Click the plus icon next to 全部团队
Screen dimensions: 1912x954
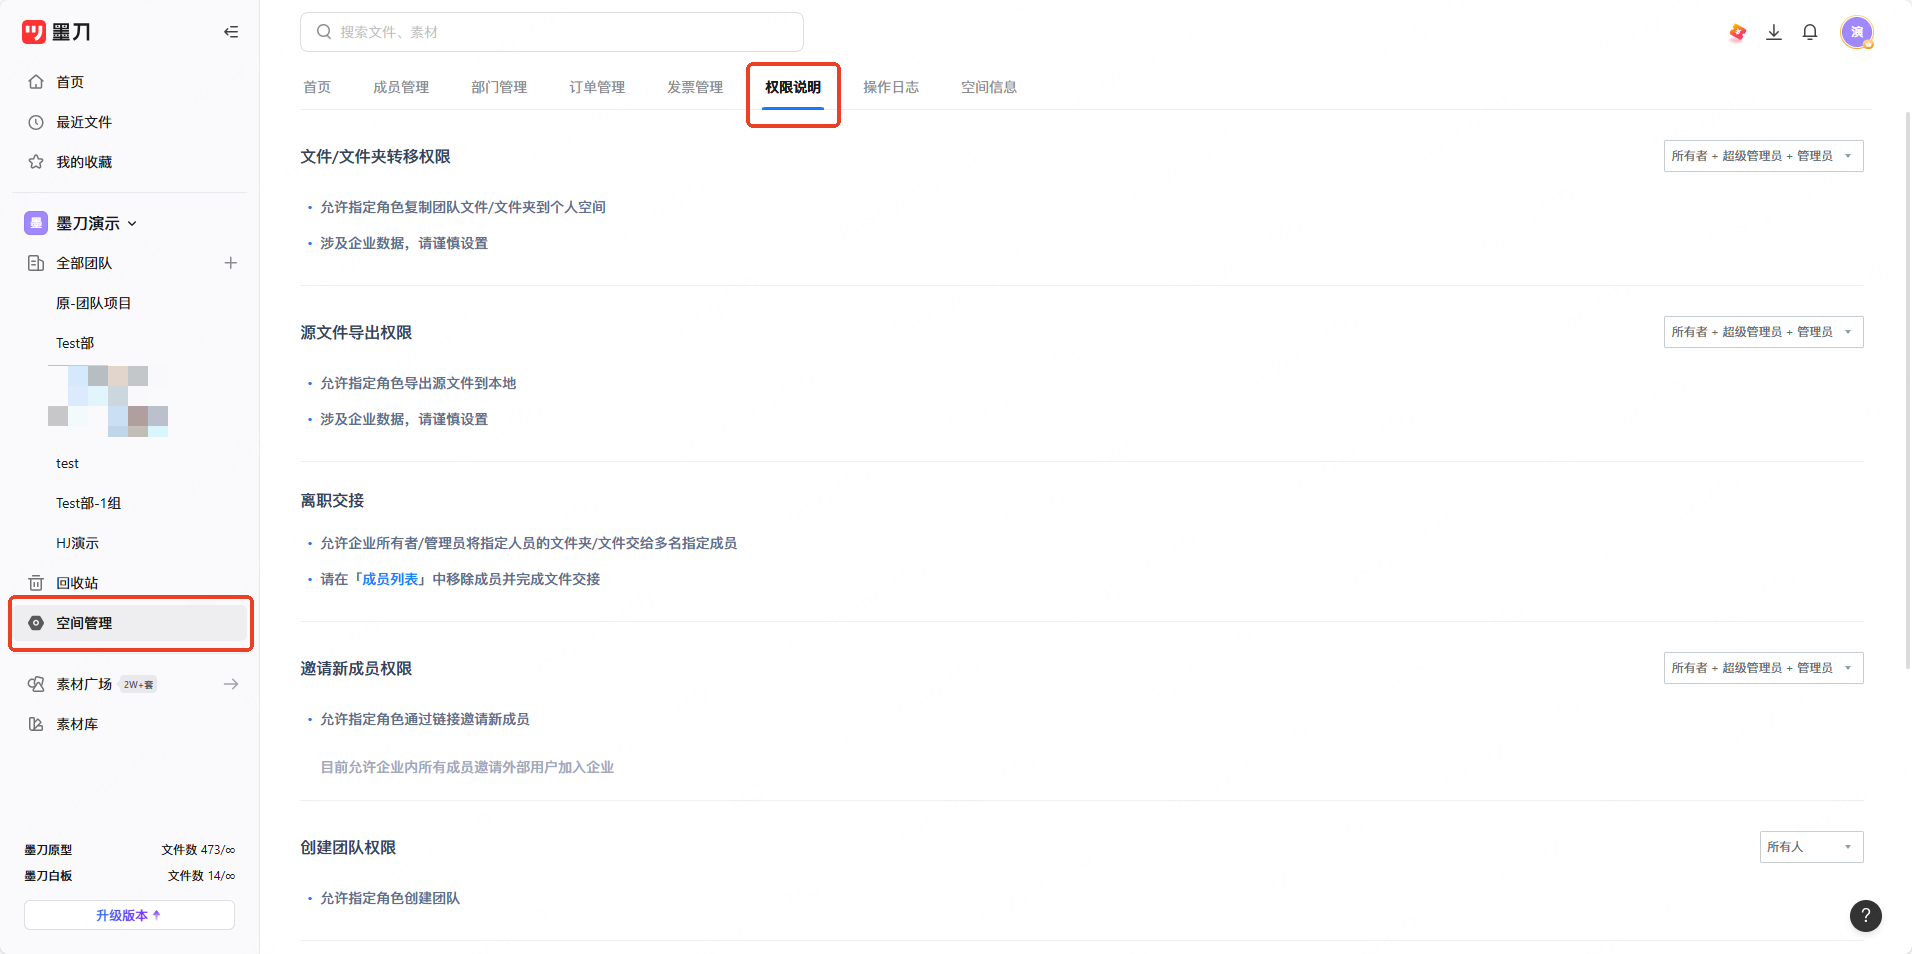[231, 263]
